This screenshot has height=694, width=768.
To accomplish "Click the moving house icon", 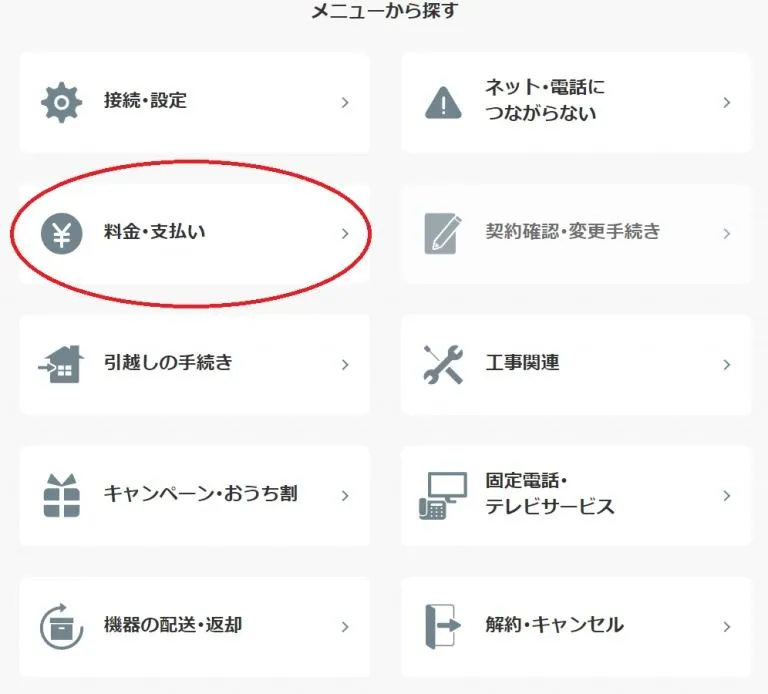I will coord(61,364).
